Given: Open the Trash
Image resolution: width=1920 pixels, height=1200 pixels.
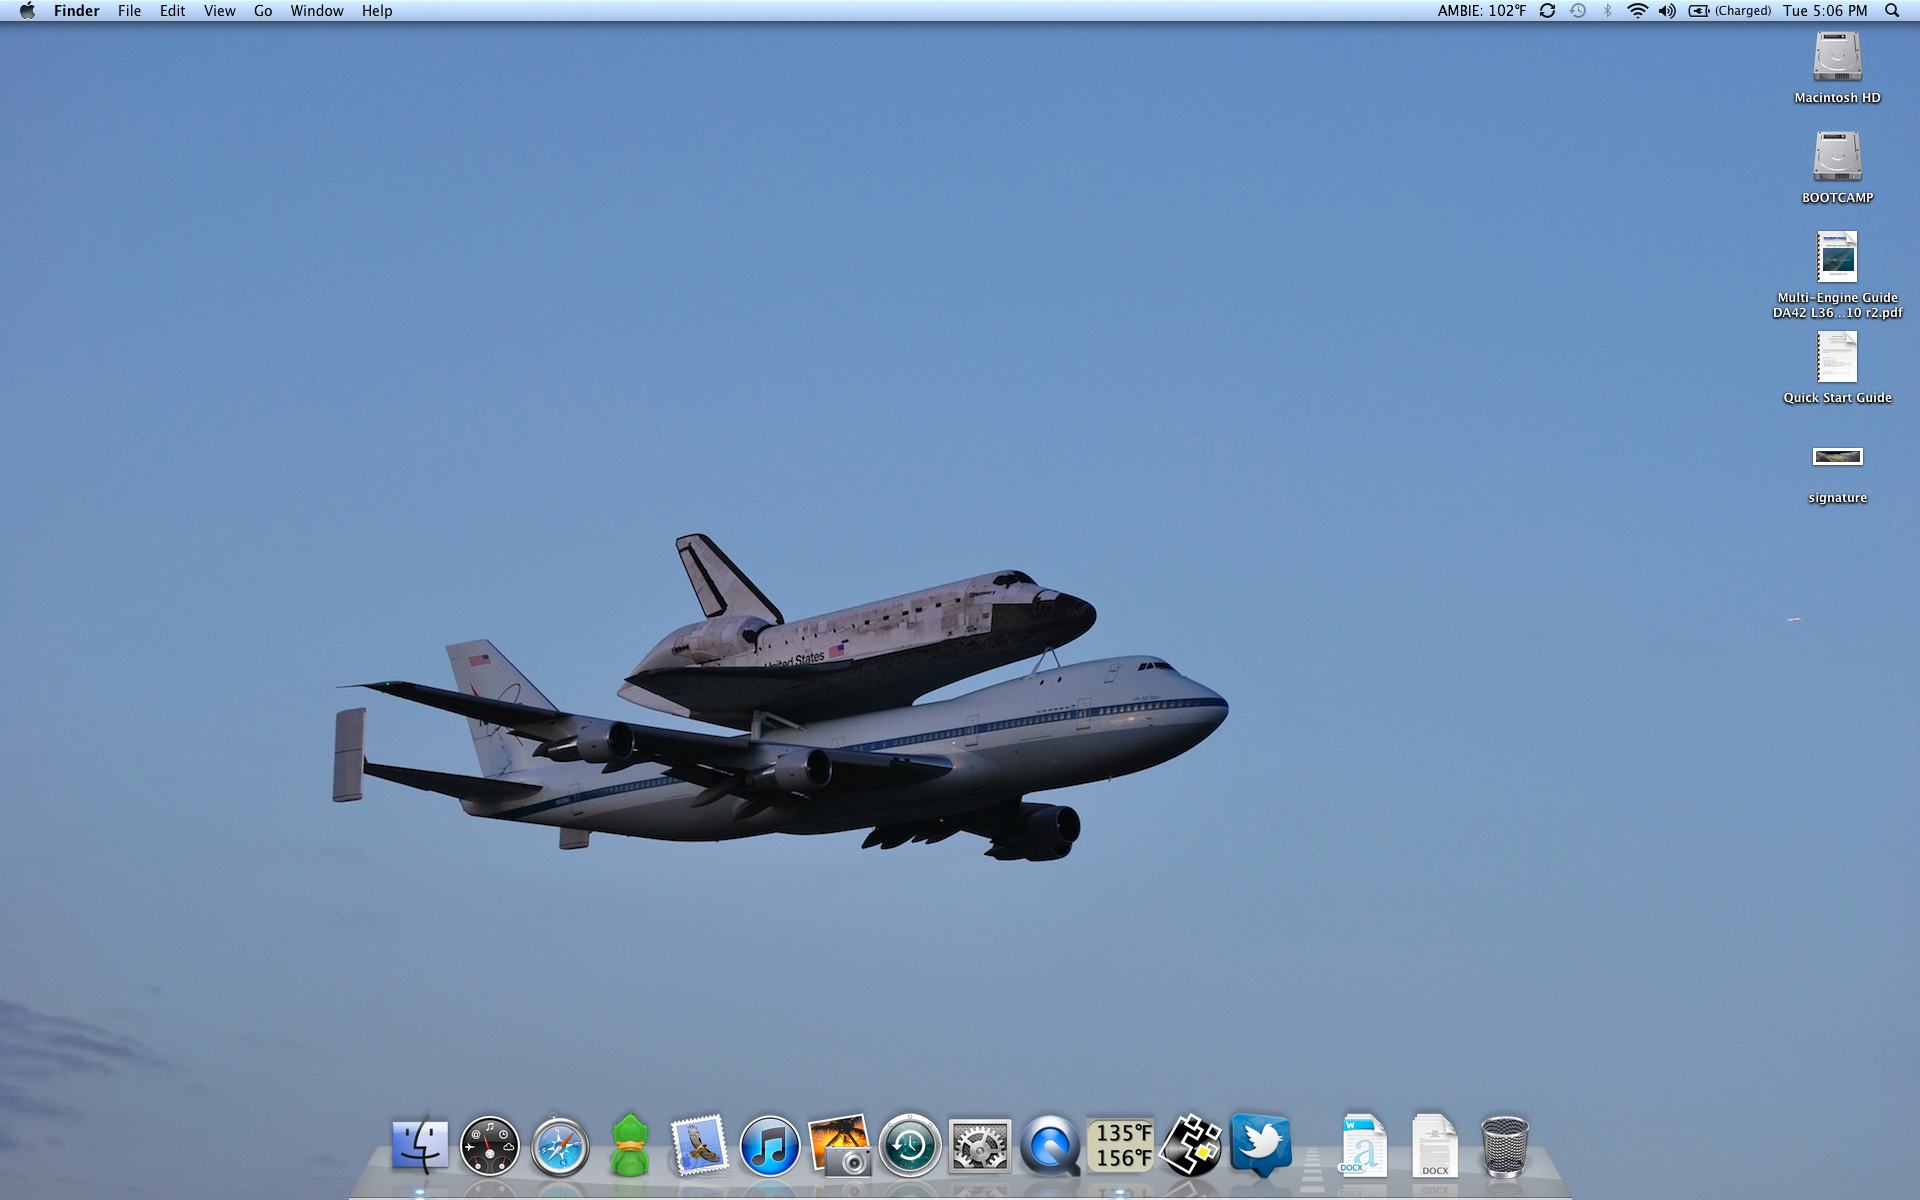Looking at the screenshot, I should [x=1504, y=1146].
